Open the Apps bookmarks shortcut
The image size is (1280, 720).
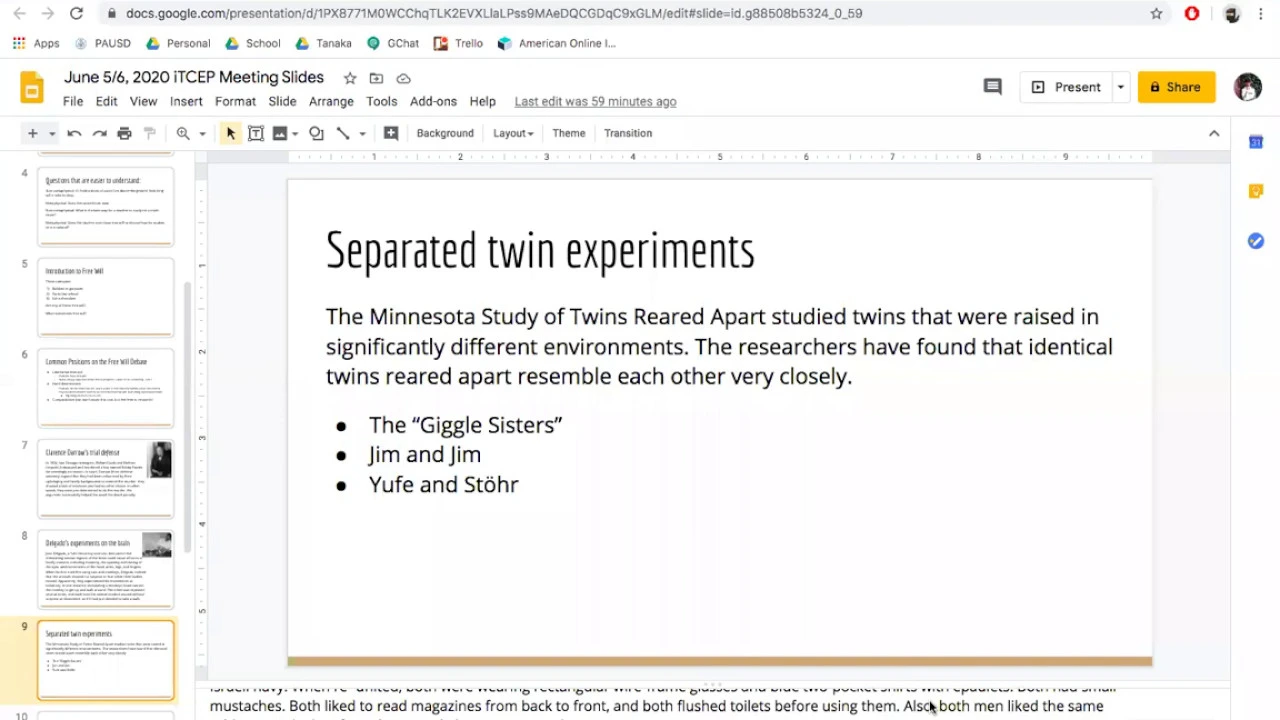36,44
